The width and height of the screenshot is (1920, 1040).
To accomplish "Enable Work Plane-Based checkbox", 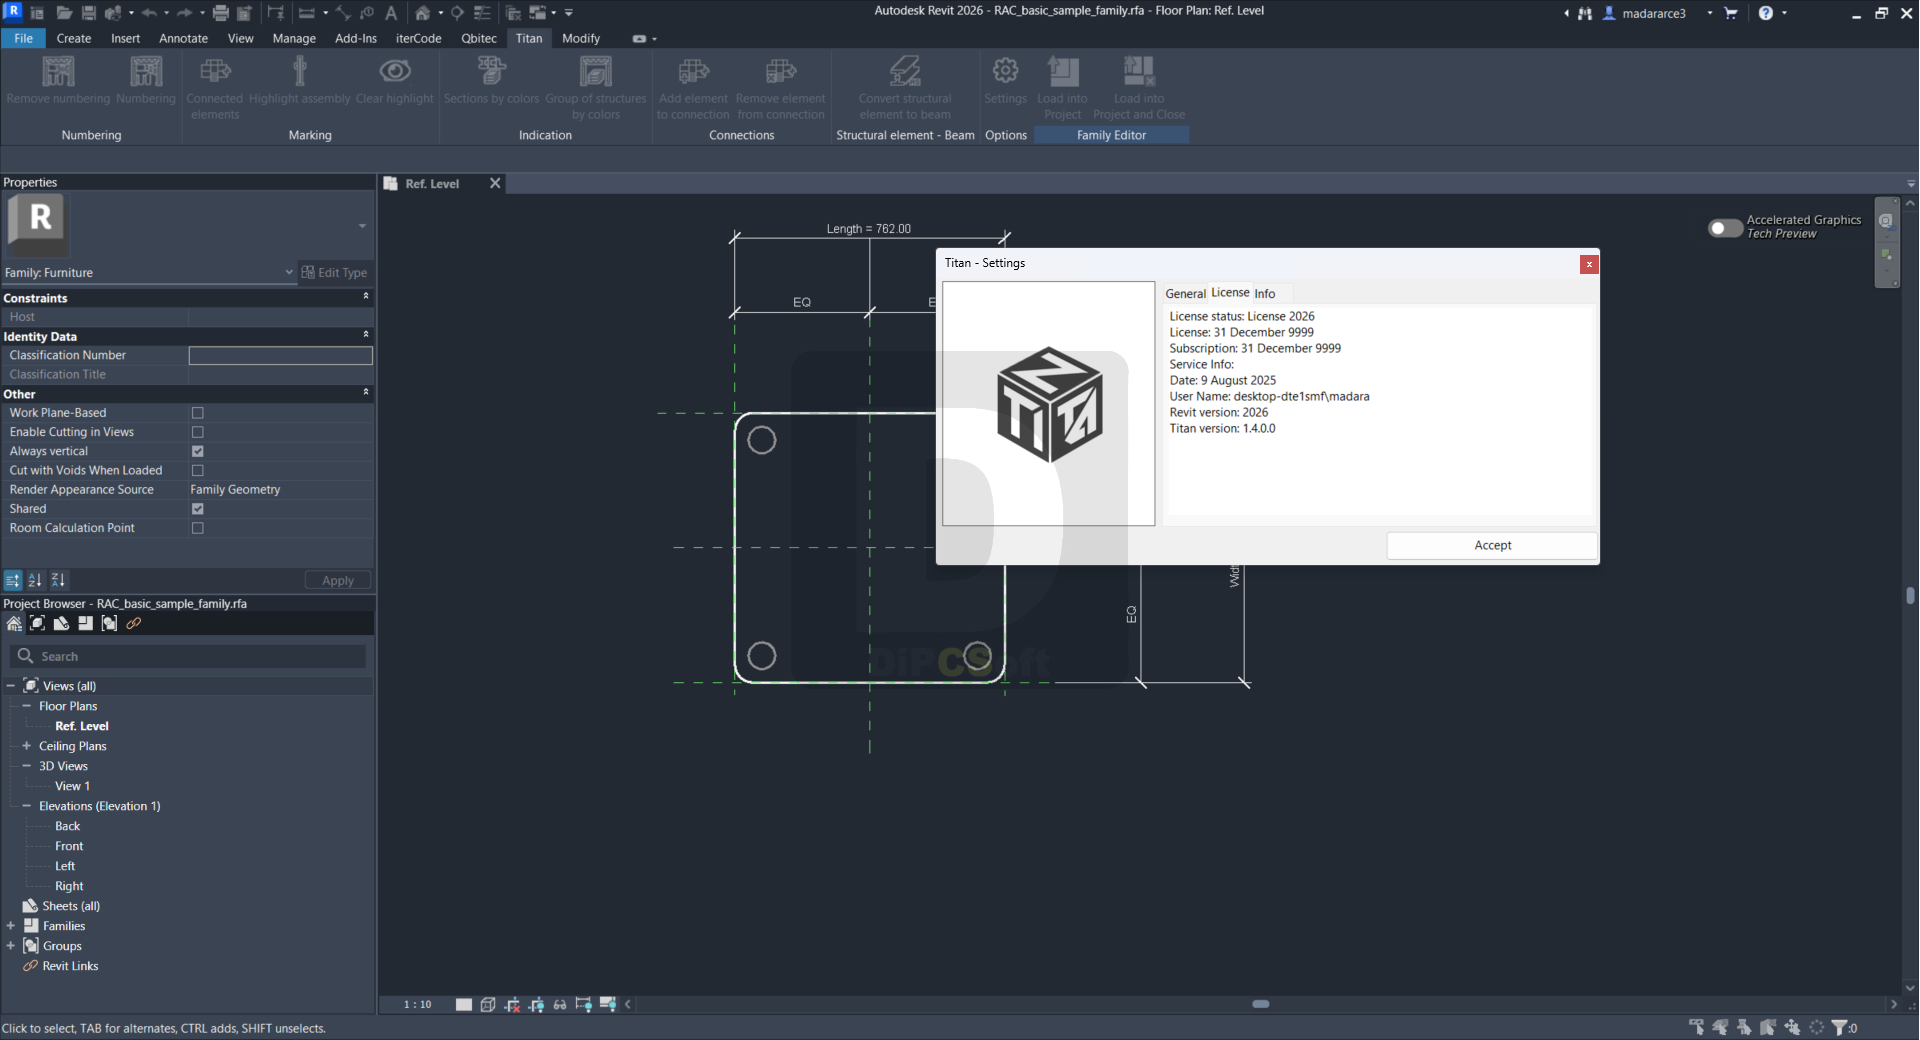I will (198, 413).
